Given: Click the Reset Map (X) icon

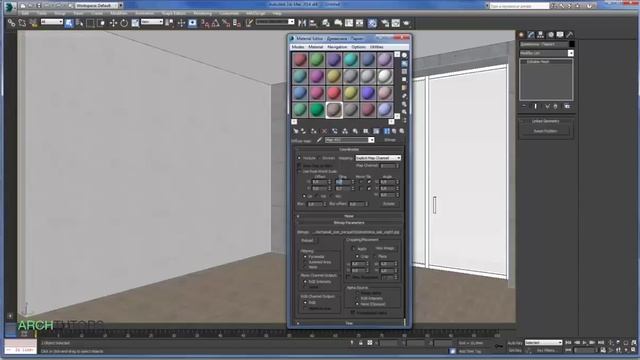Looking at the screenshot, I should click(324, 131).
